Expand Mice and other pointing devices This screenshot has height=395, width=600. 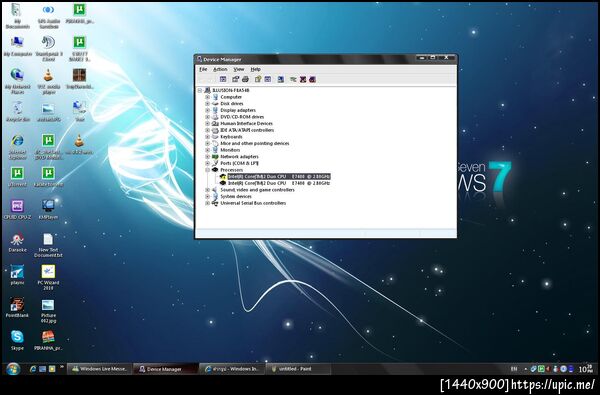(x=207, y=144)
